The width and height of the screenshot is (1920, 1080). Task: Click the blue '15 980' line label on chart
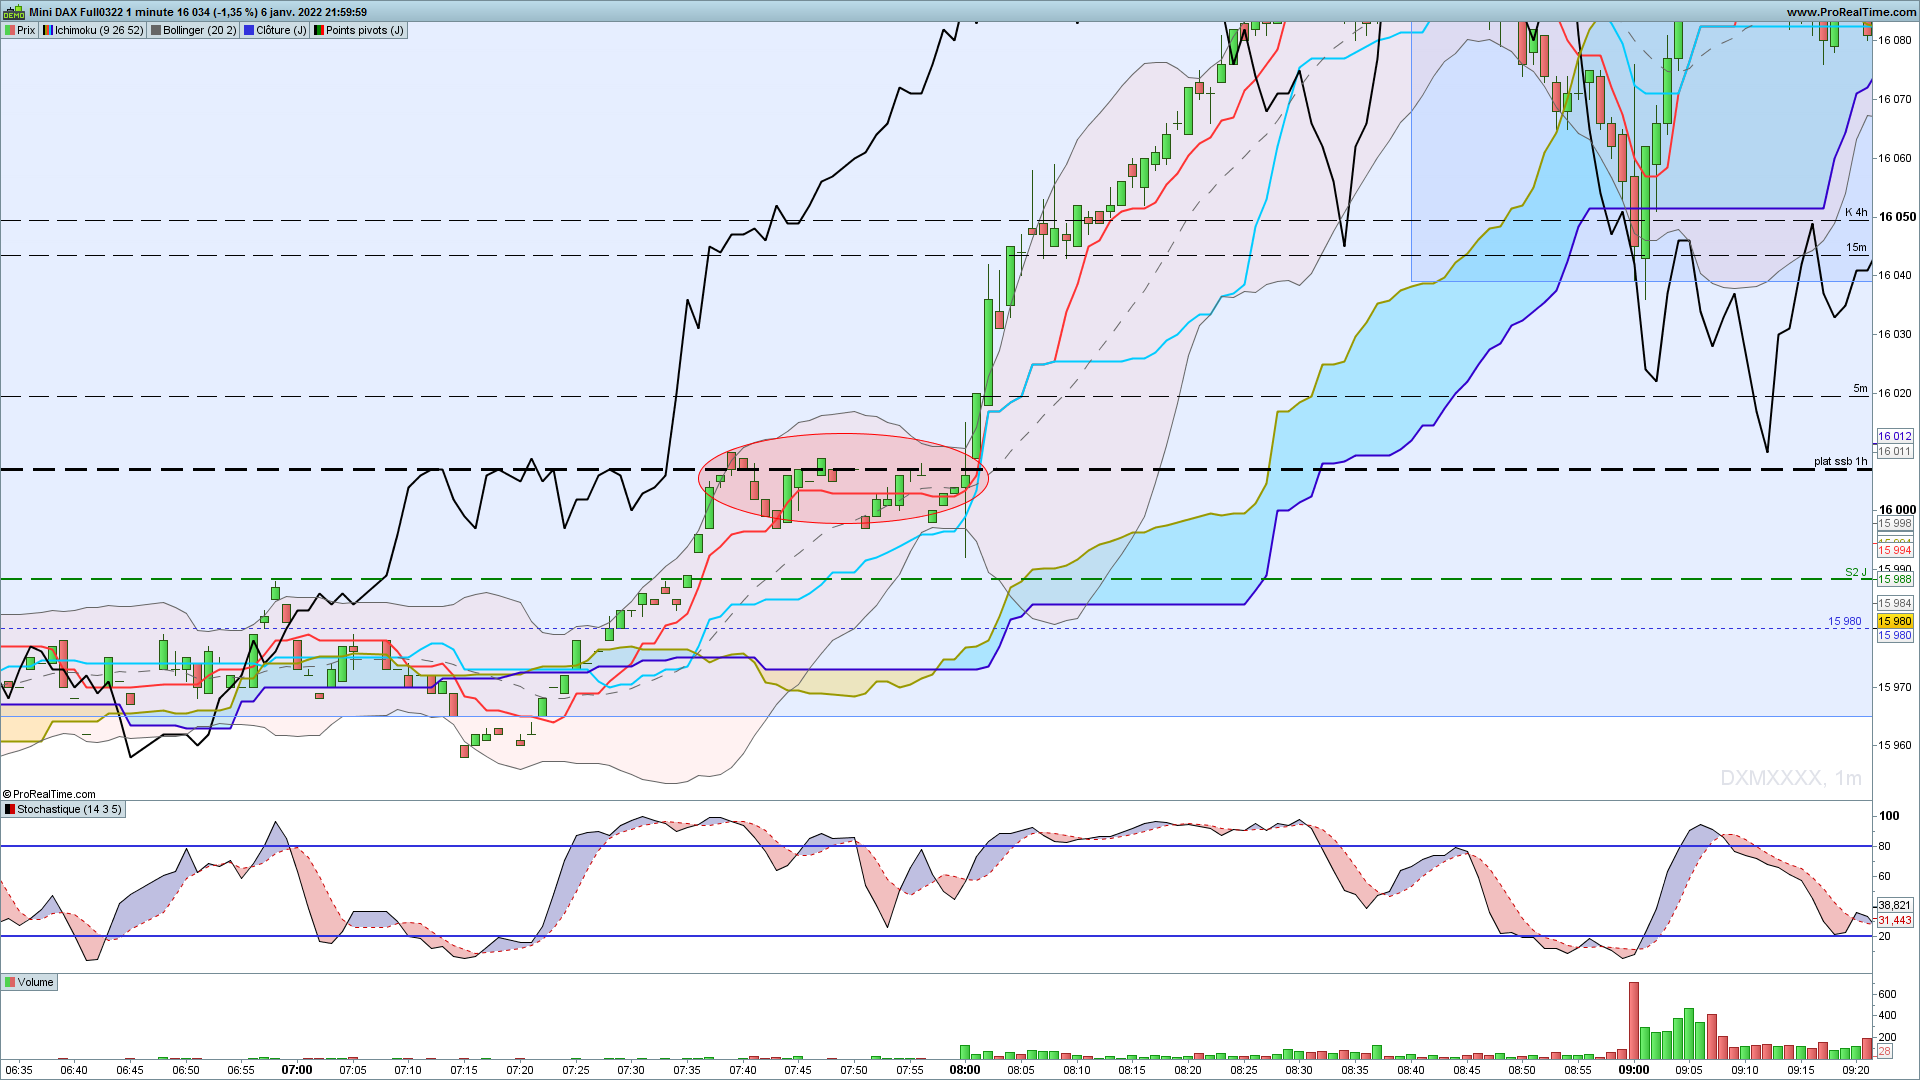pyautogui.click(x=1845, y=621)
